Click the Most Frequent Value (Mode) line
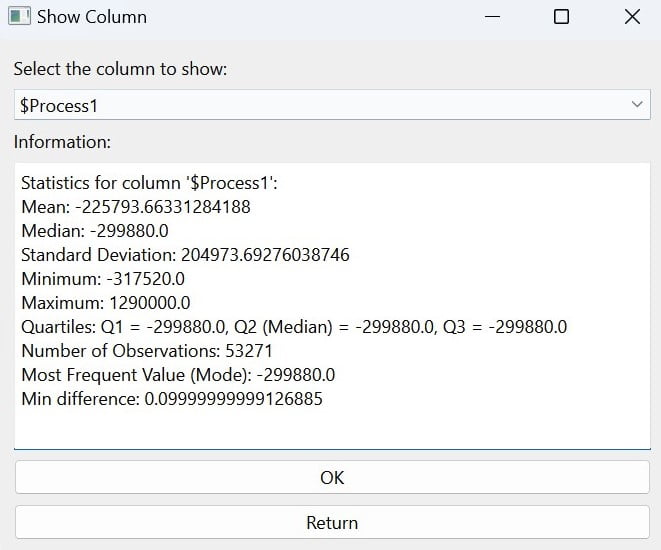 (x=178, y=375)
